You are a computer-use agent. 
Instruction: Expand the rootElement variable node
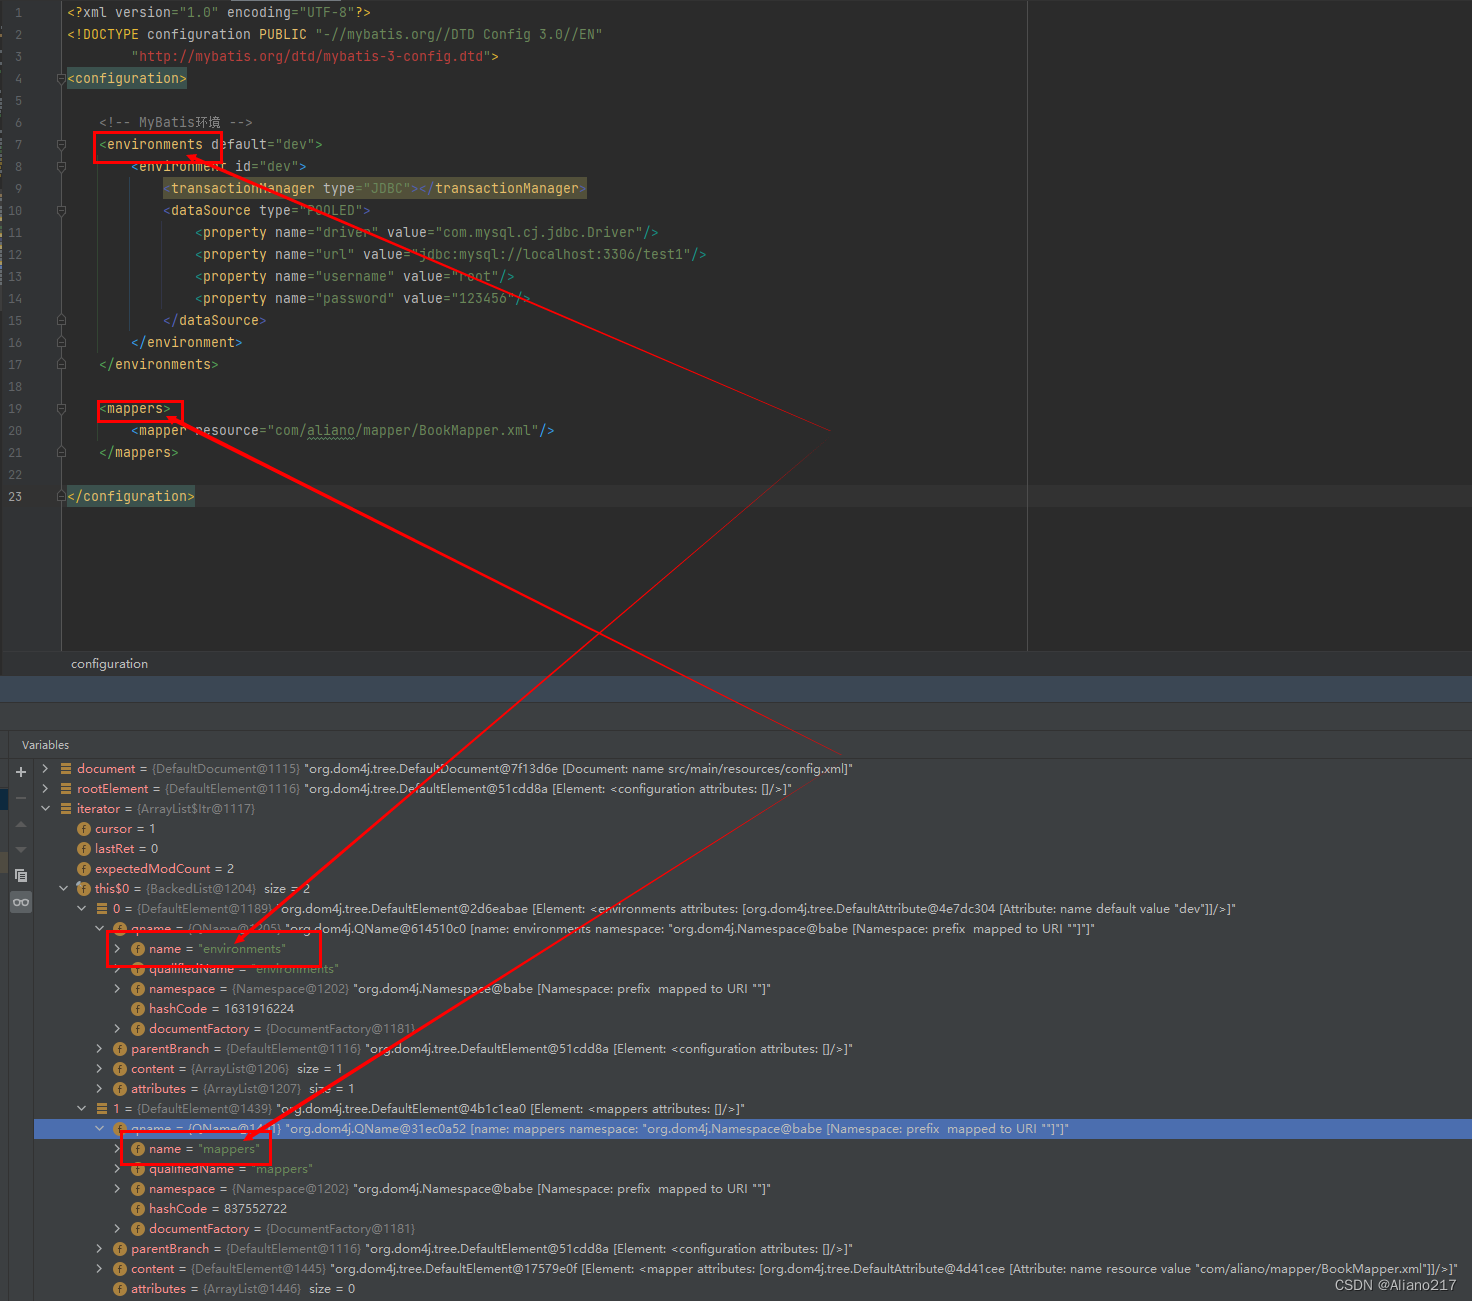[x=45, y=789]
